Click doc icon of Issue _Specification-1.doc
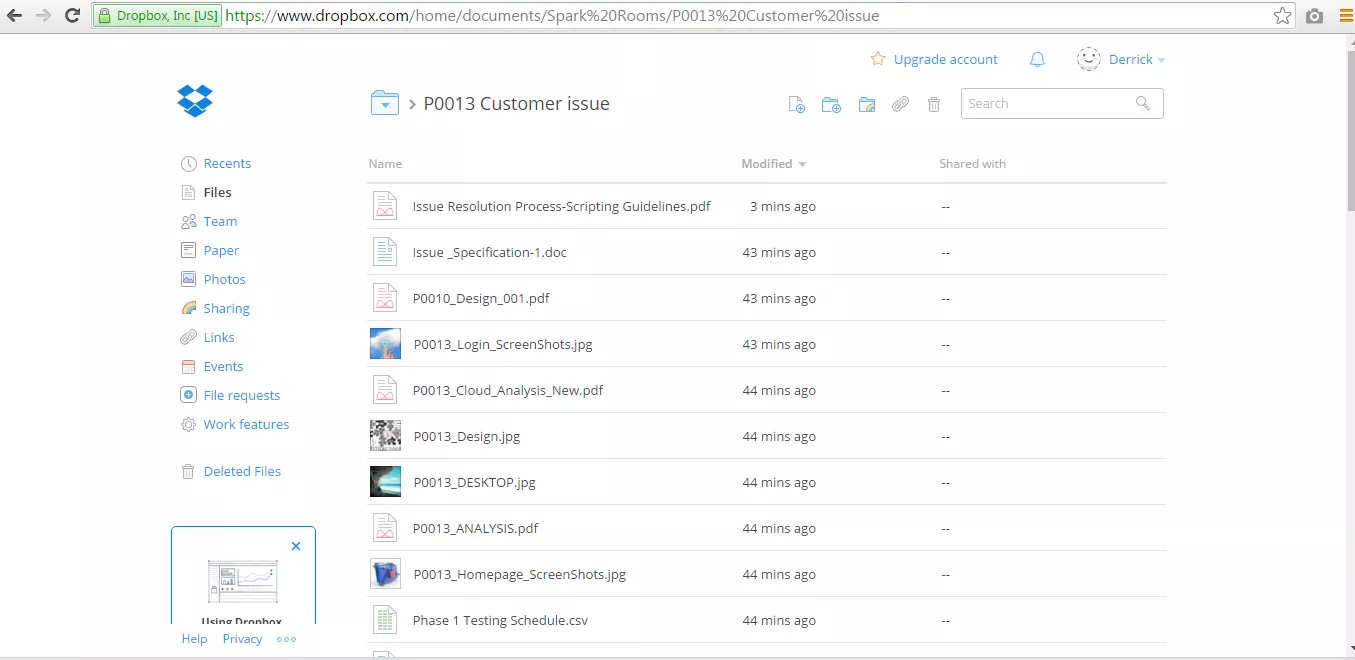This screenshot has width=1355, height=660. (385, 252)
